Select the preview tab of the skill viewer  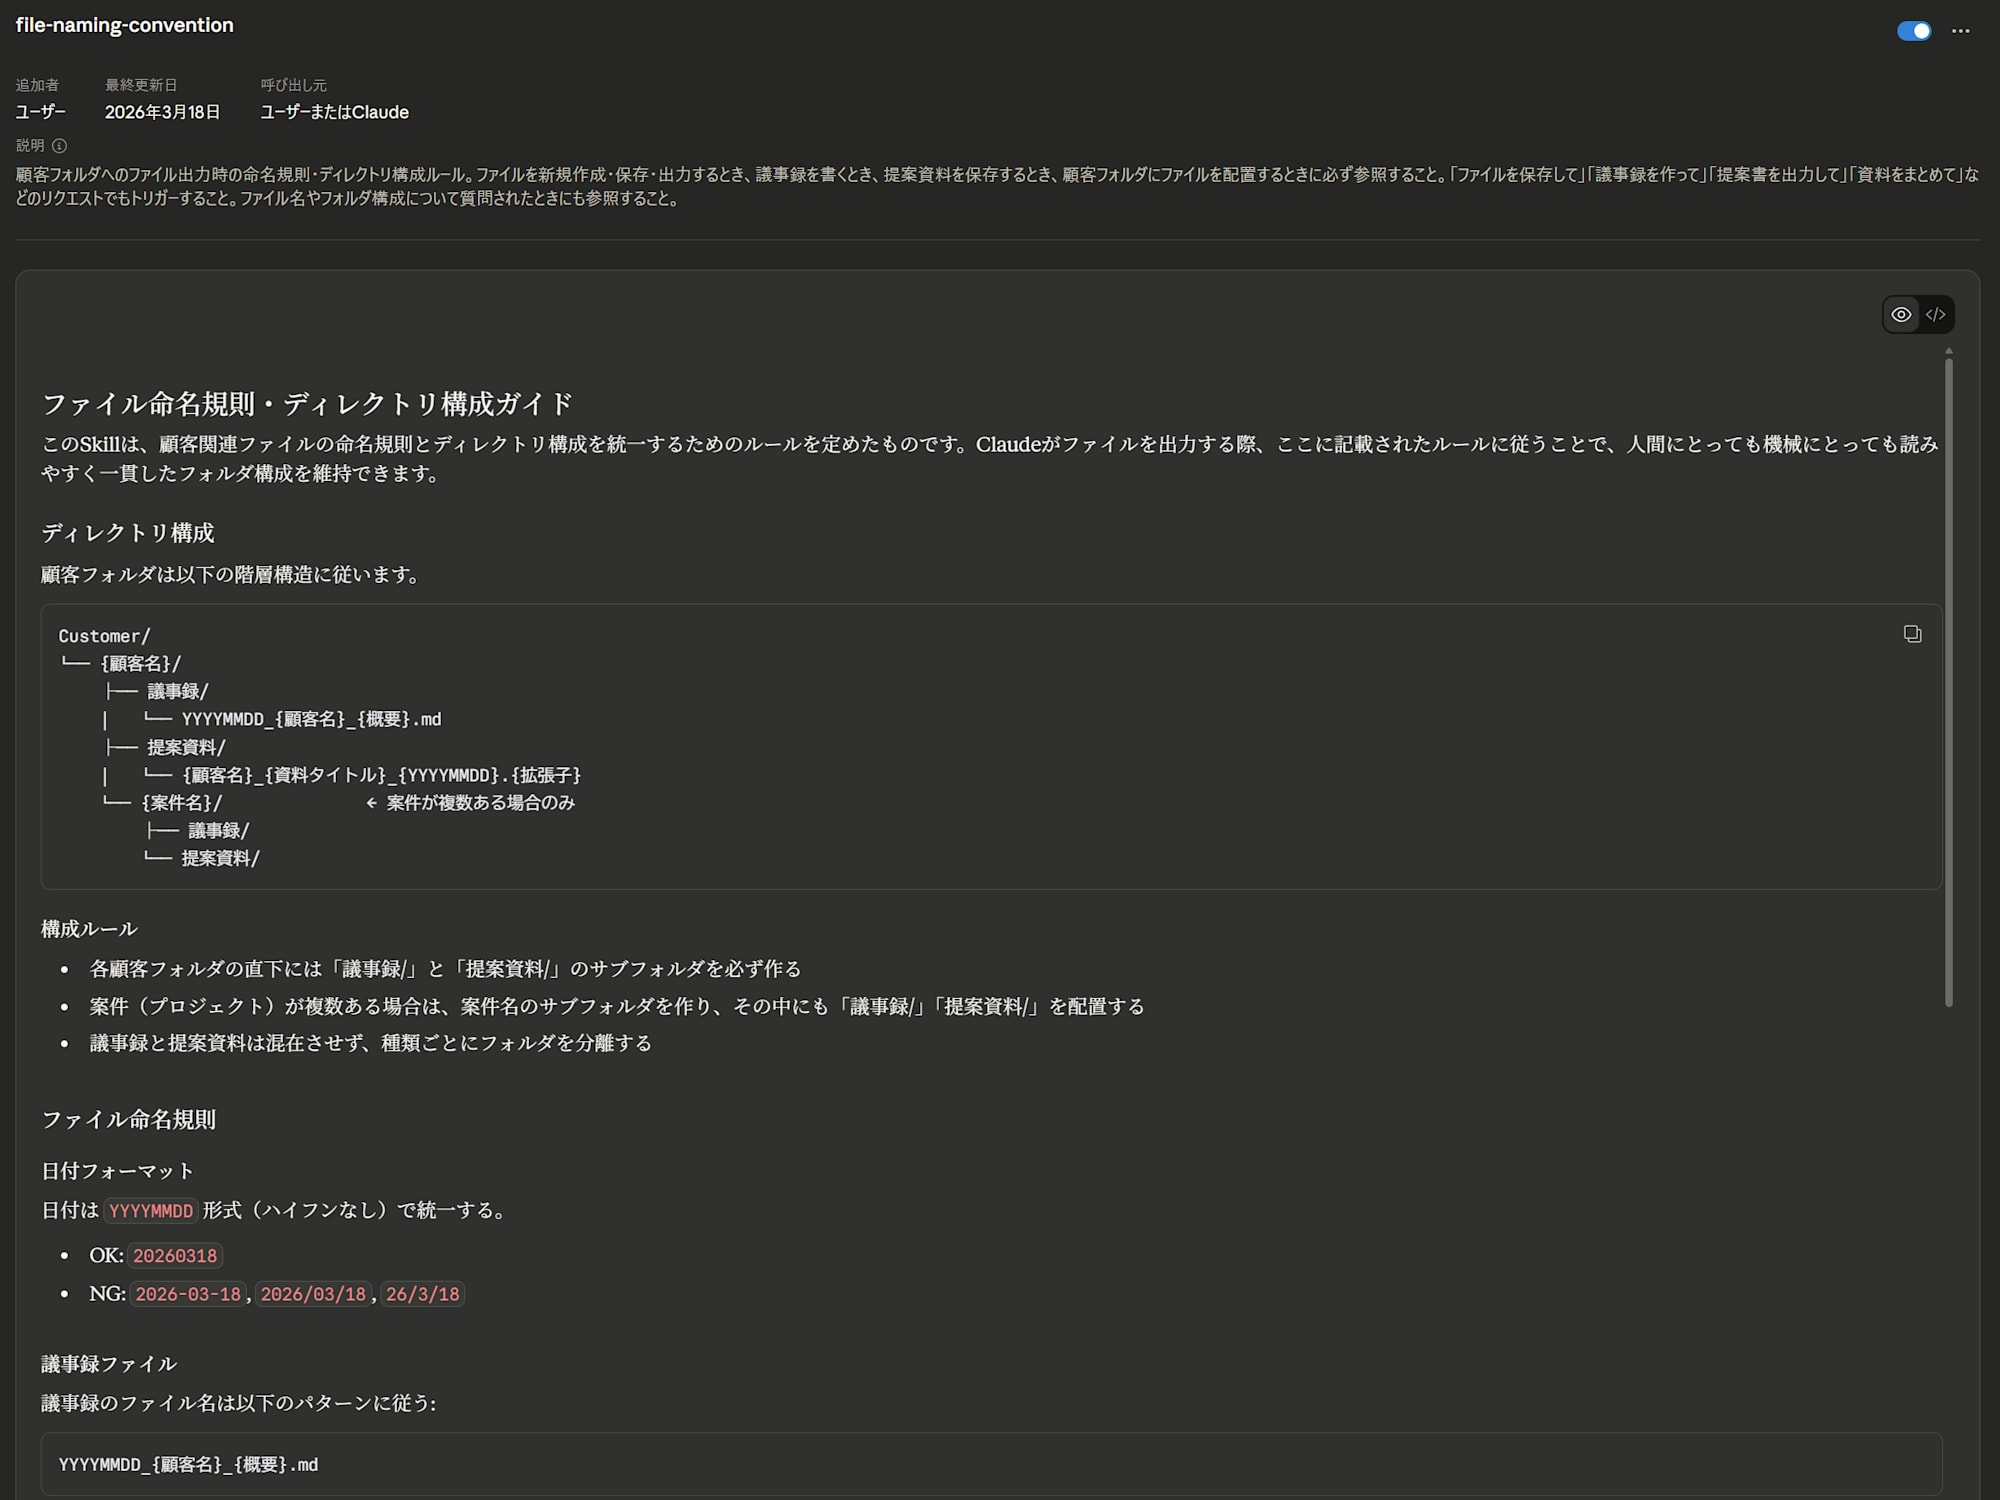(x=1902, y=314)
